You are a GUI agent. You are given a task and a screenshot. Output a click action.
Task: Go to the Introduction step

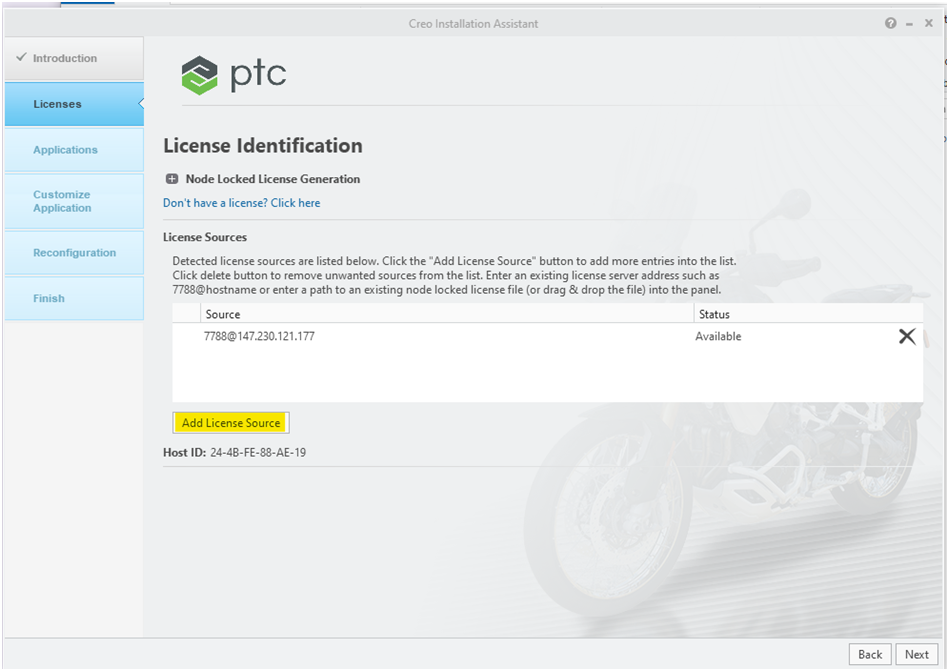click(74, 58)
